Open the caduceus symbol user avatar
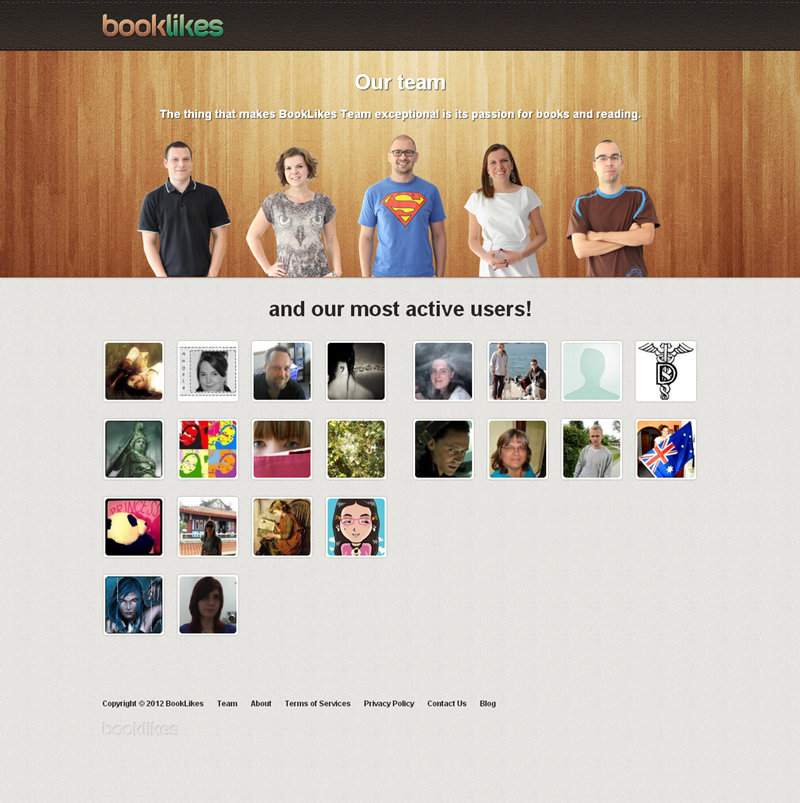800x803 pixels. pos(665,371)
